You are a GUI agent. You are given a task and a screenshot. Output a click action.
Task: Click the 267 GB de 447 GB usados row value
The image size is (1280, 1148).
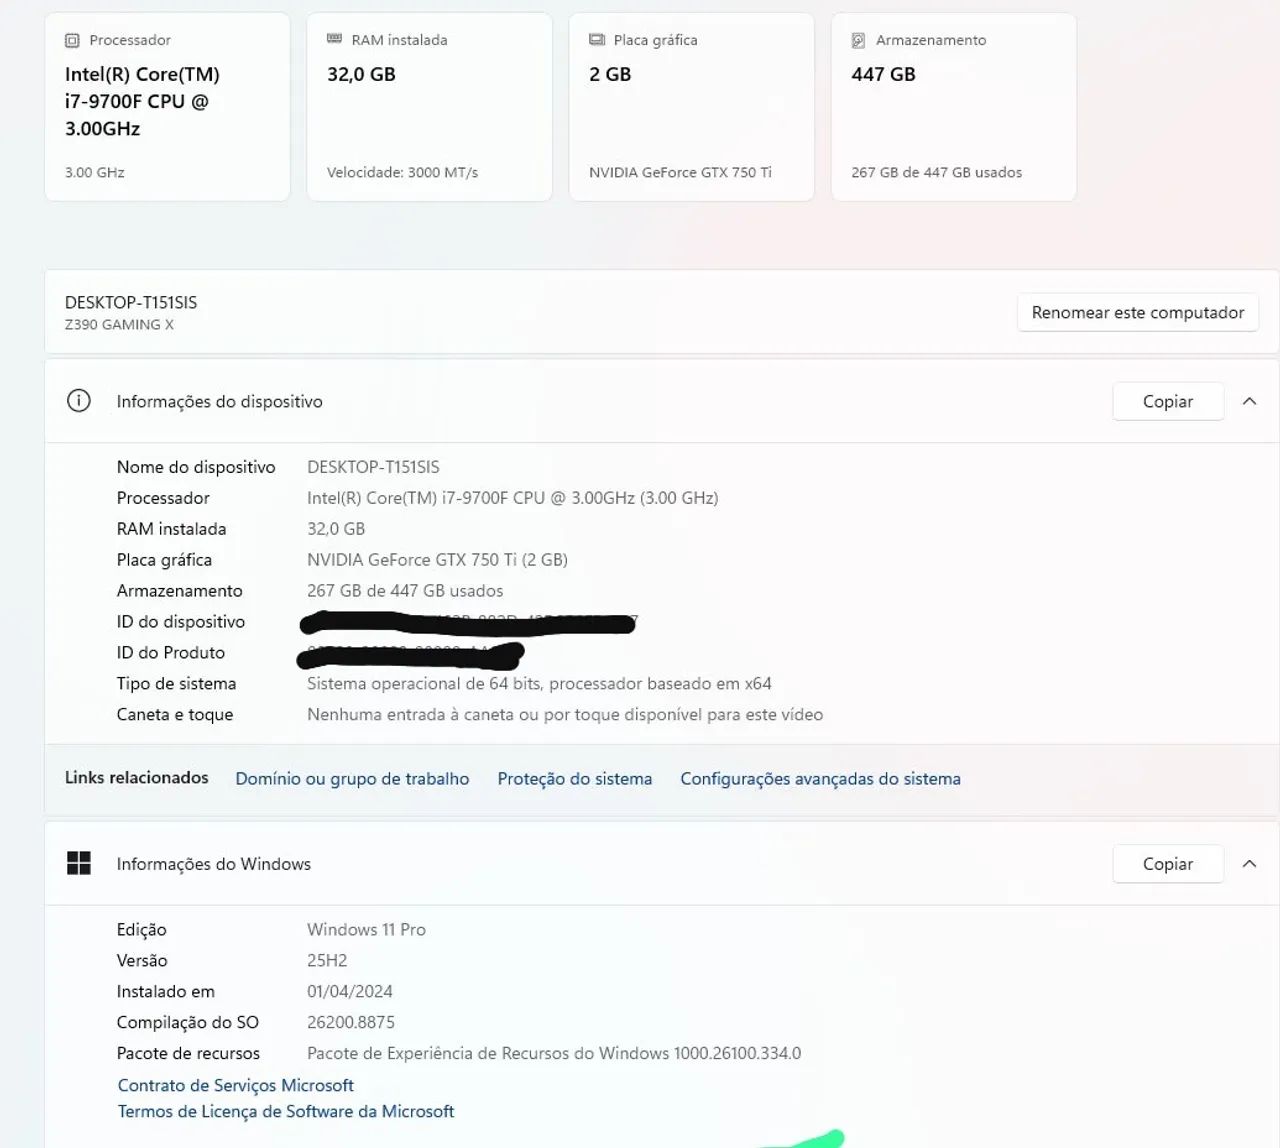[405, 591]
